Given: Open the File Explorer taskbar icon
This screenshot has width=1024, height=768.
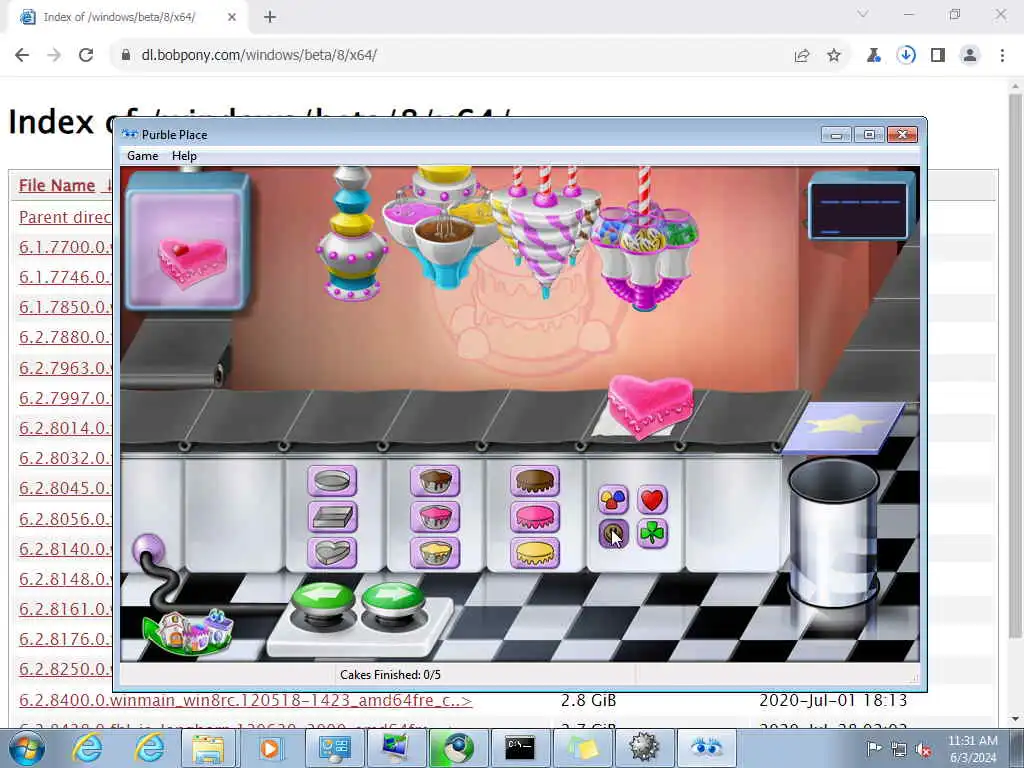Looking at the screenshot, I should (x=208, y=748).
